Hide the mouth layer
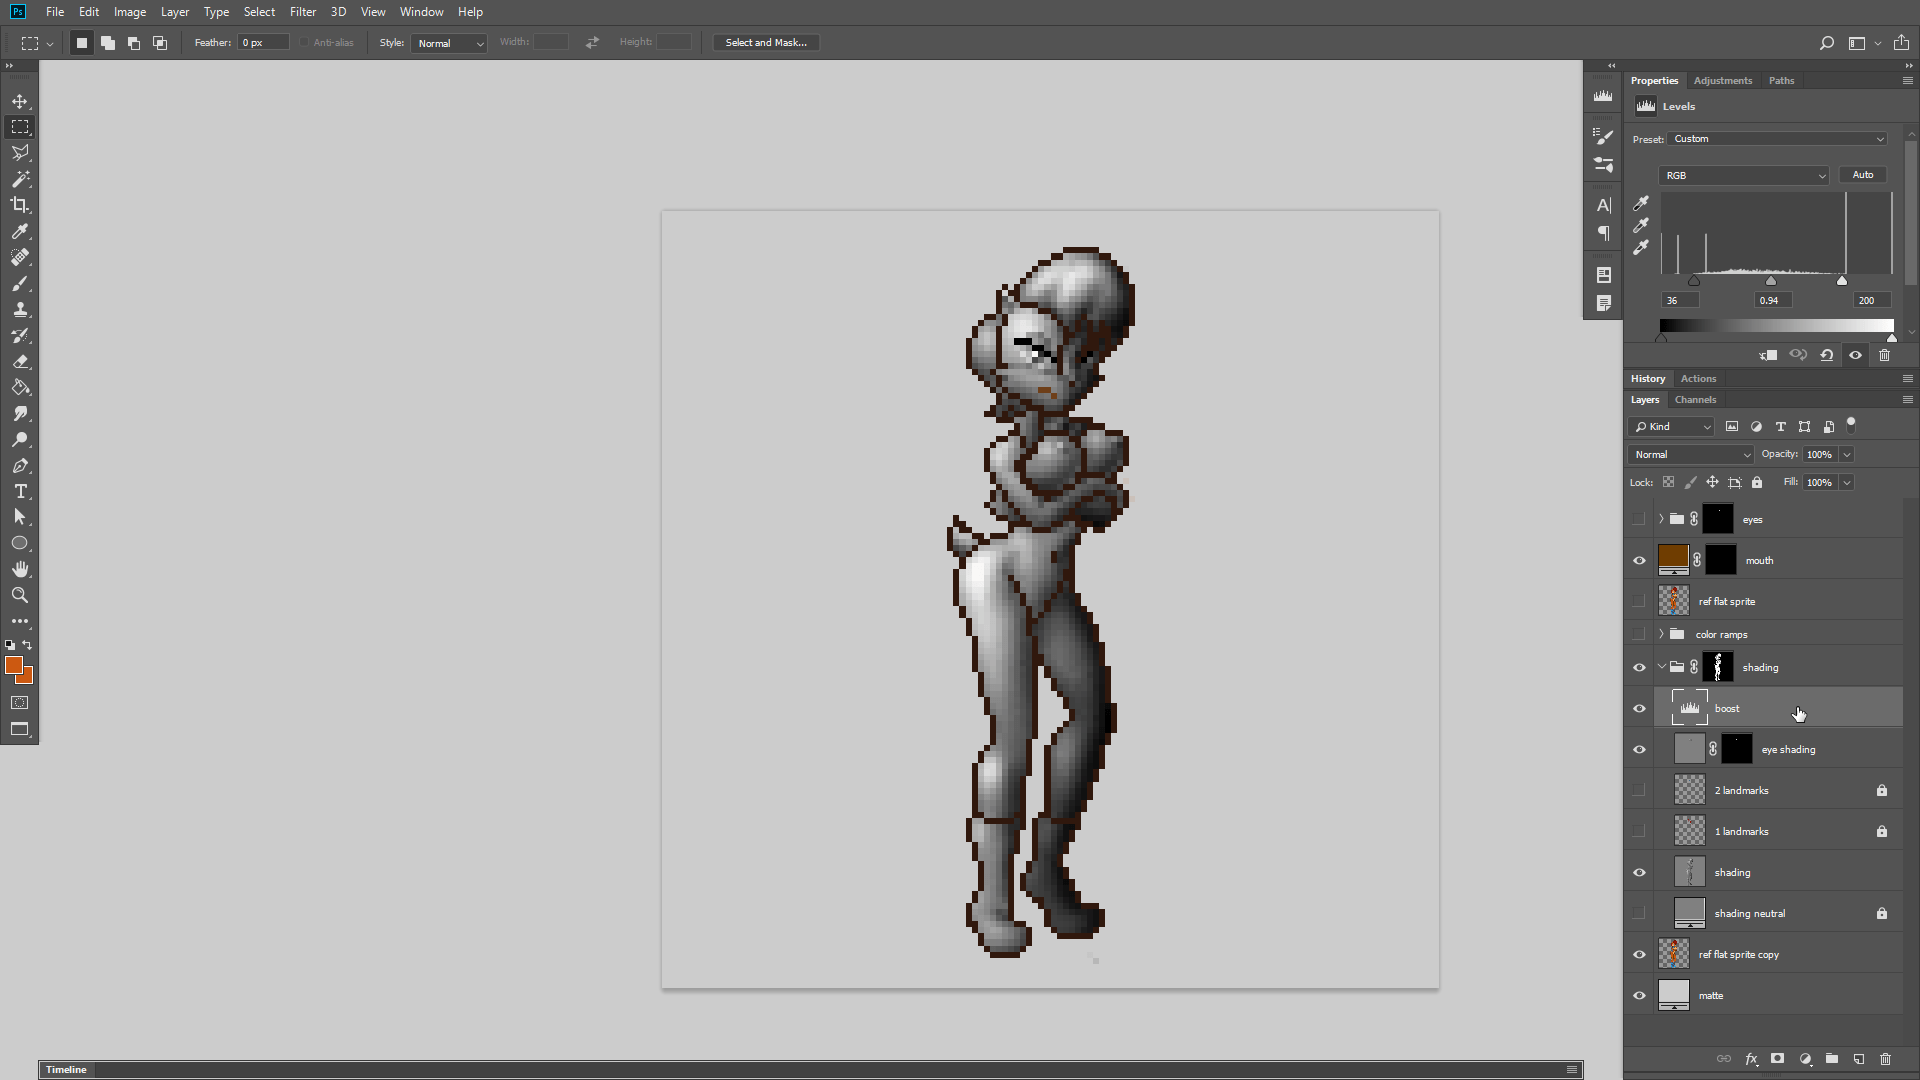The height and width of the screenshot is (1080, 1920). (x=1639, y=560)
